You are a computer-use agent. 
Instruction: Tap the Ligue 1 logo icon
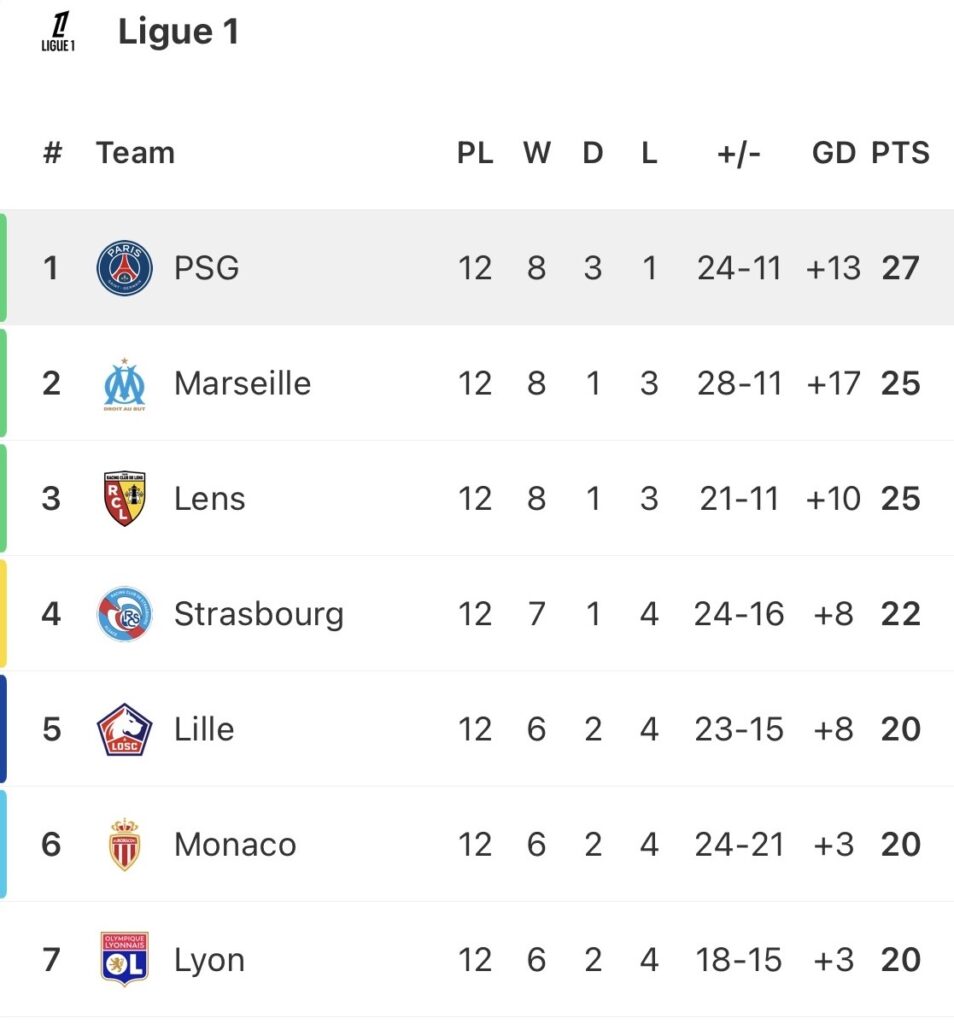click(59, 32)
